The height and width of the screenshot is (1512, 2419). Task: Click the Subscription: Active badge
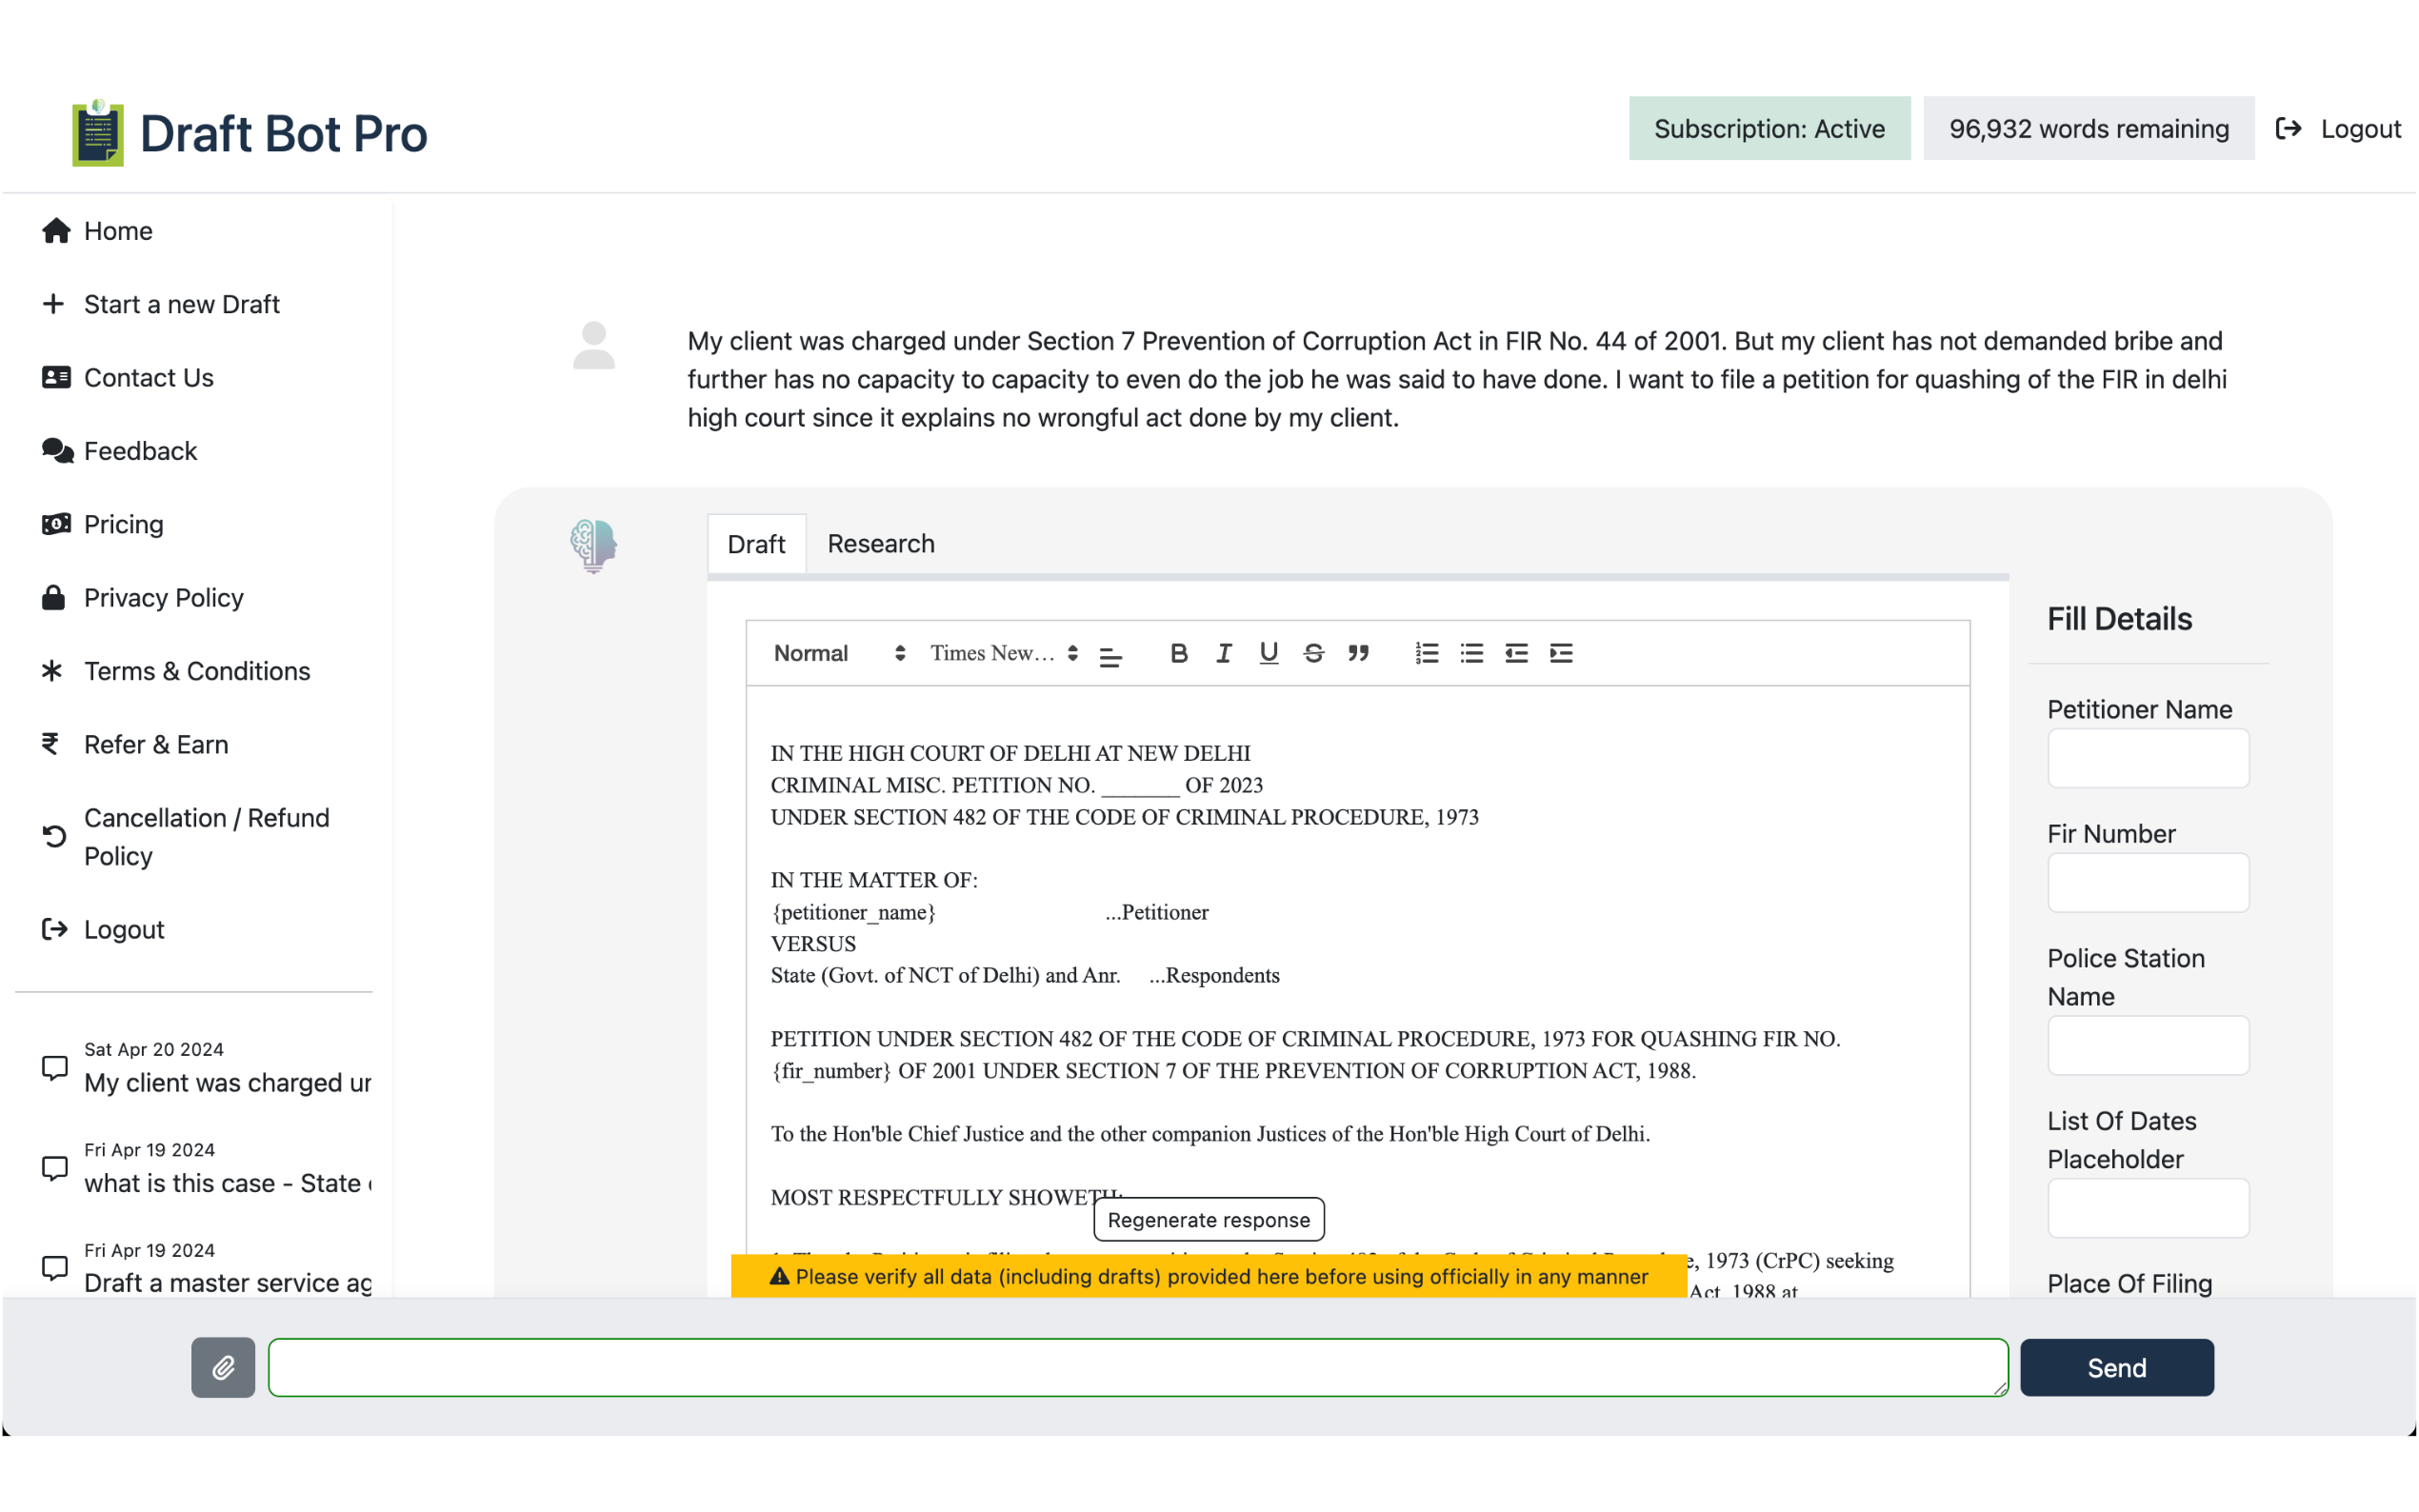[1769, 128]
